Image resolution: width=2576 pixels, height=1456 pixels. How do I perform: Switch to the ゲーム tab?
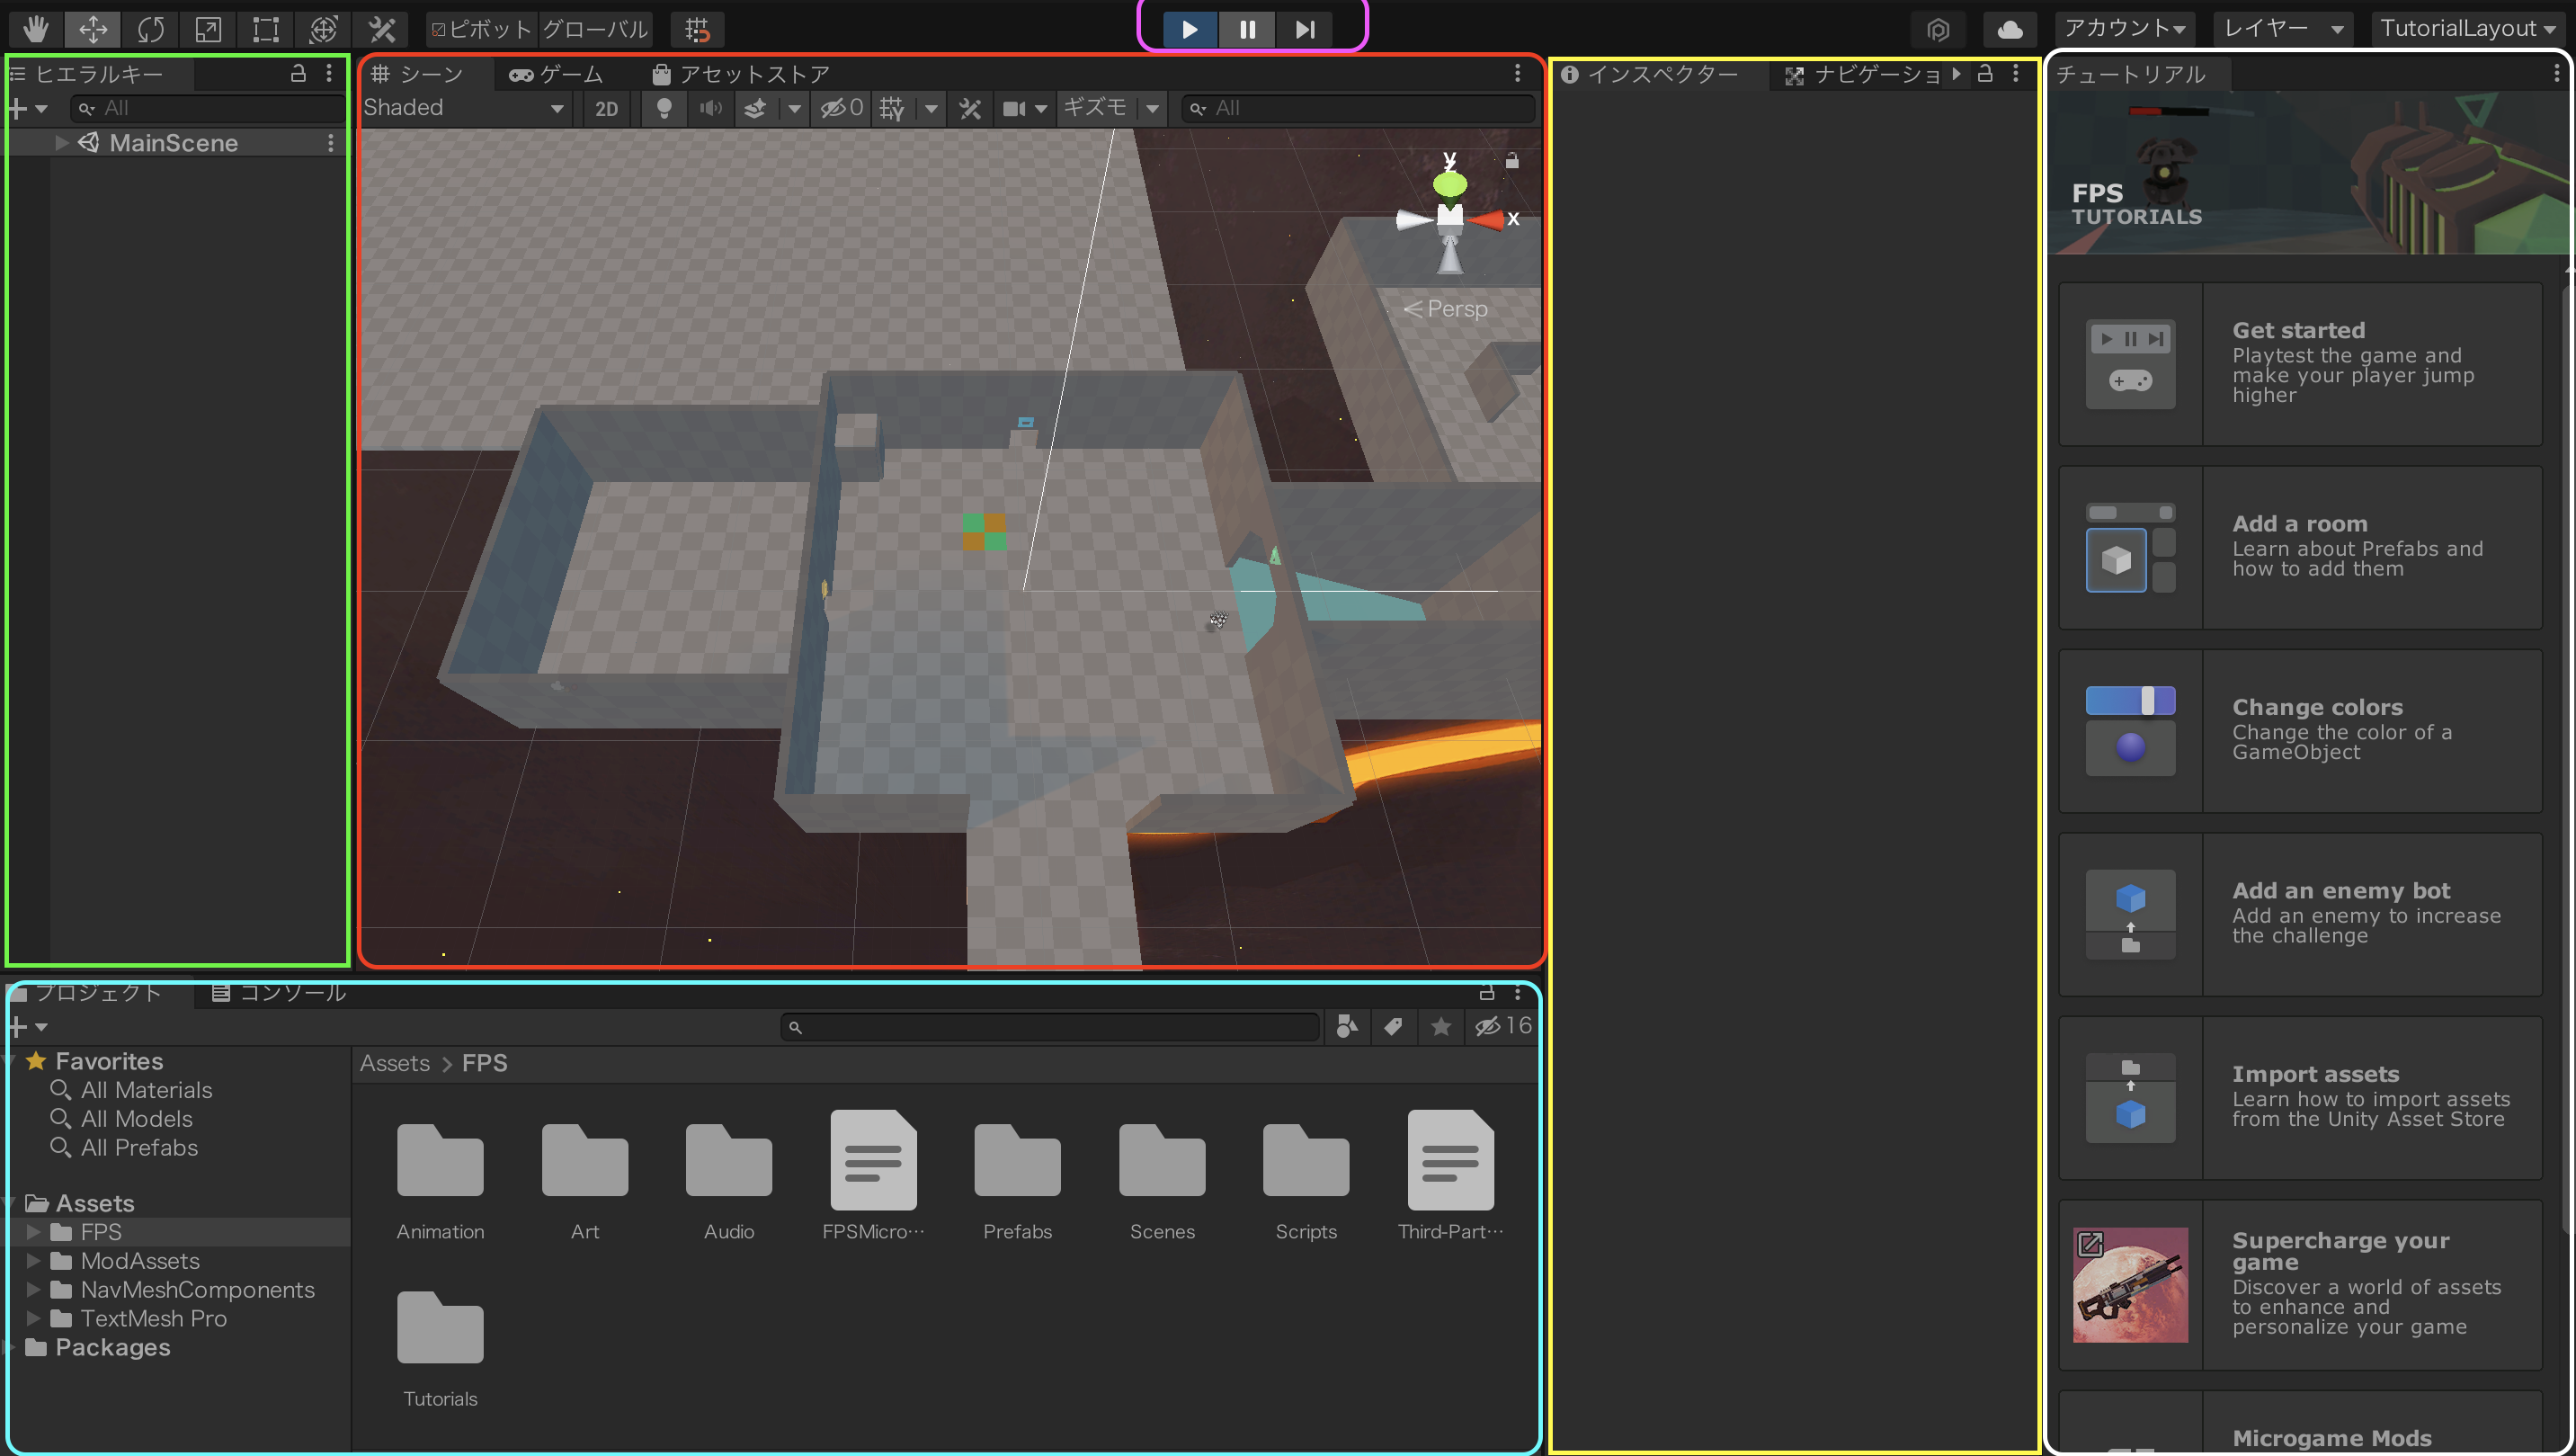[x=556, y=74]
